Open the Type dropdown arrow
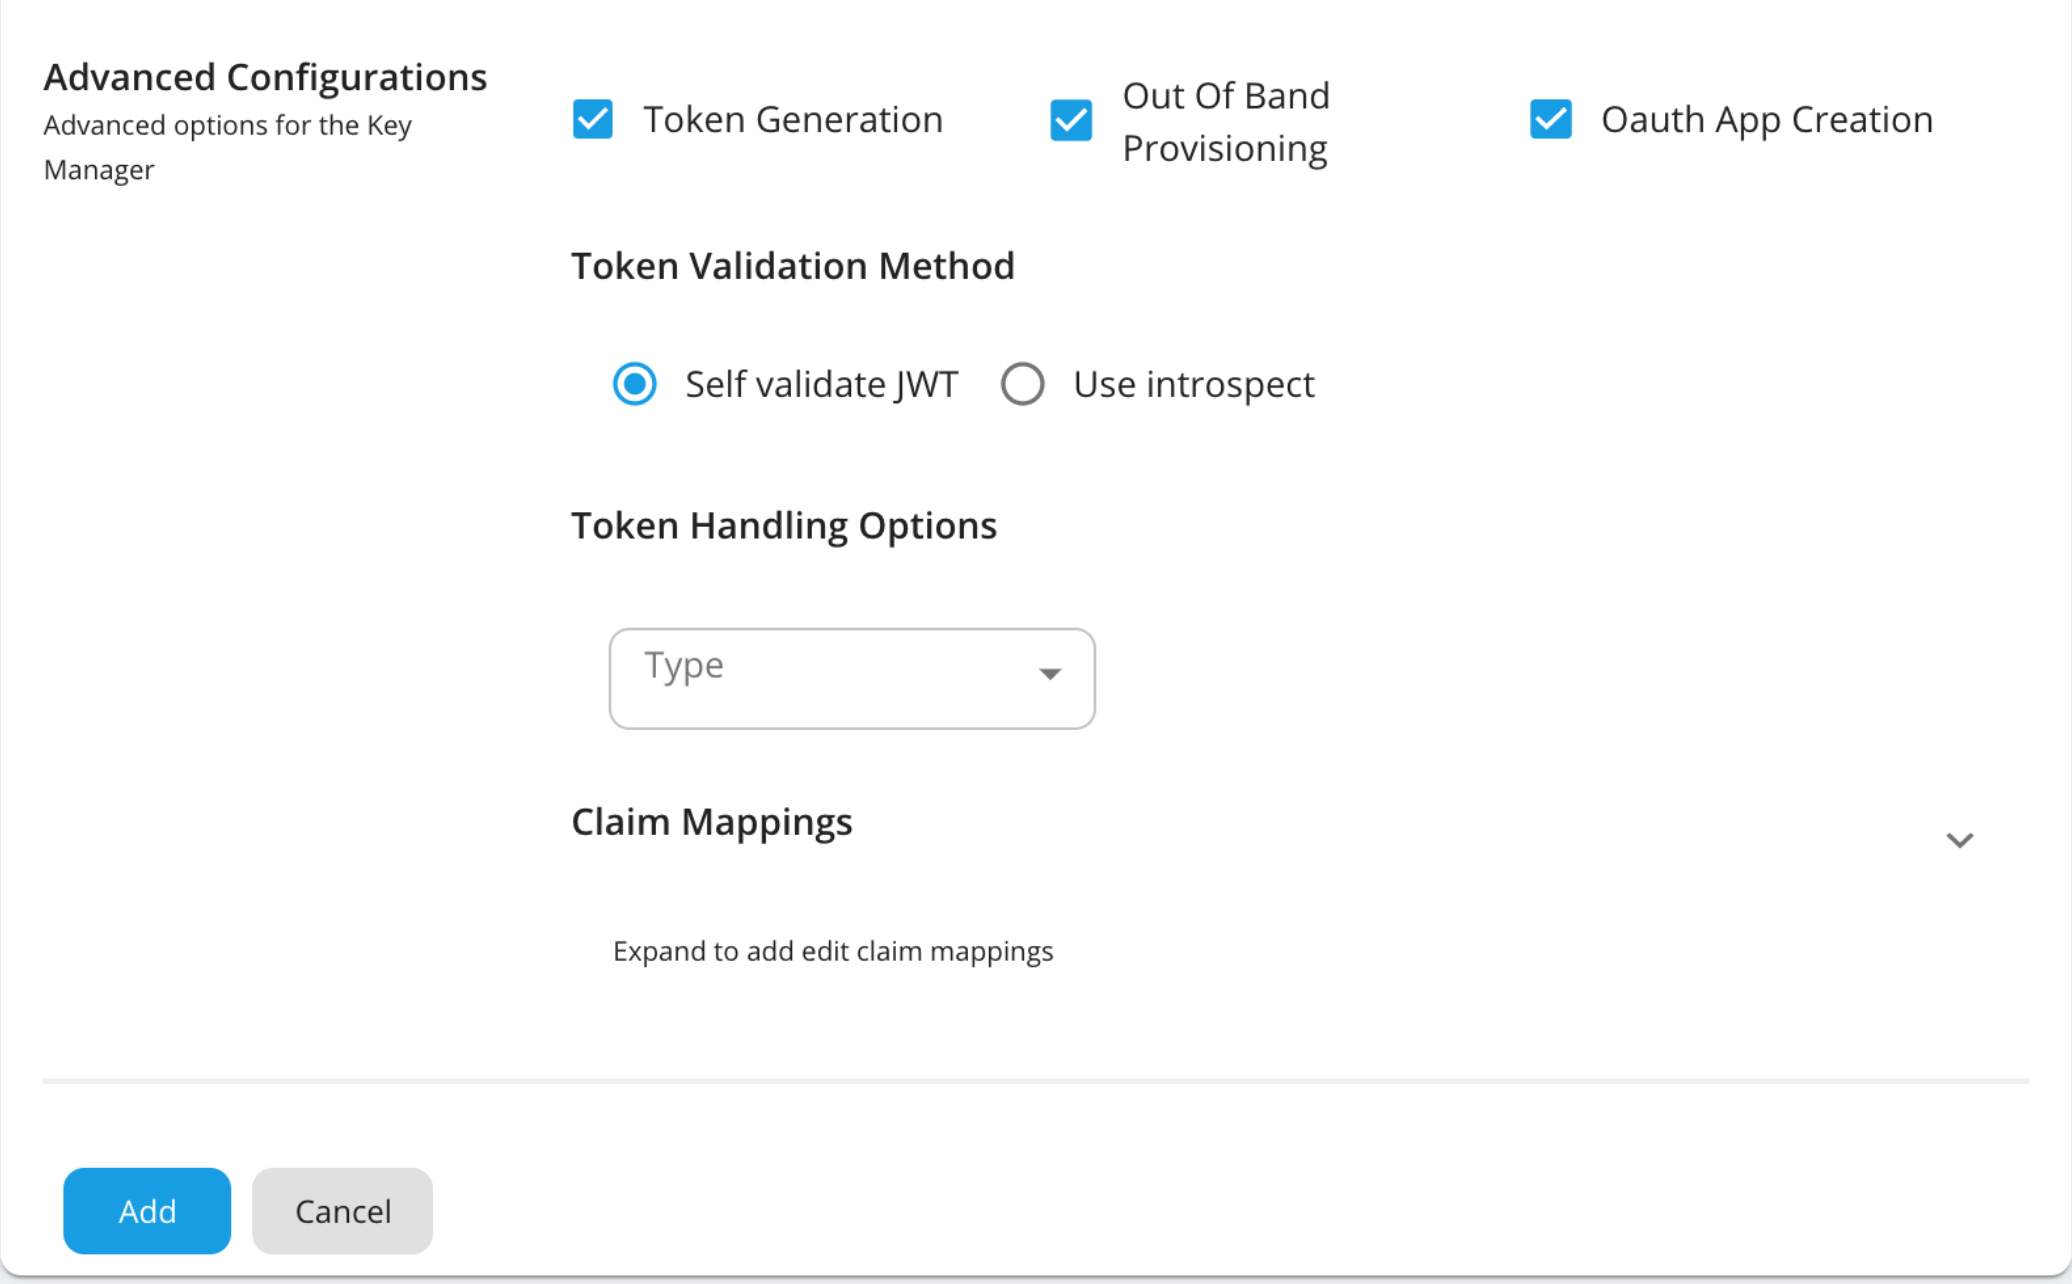2072x1284 pixels. pos(1049,674)
